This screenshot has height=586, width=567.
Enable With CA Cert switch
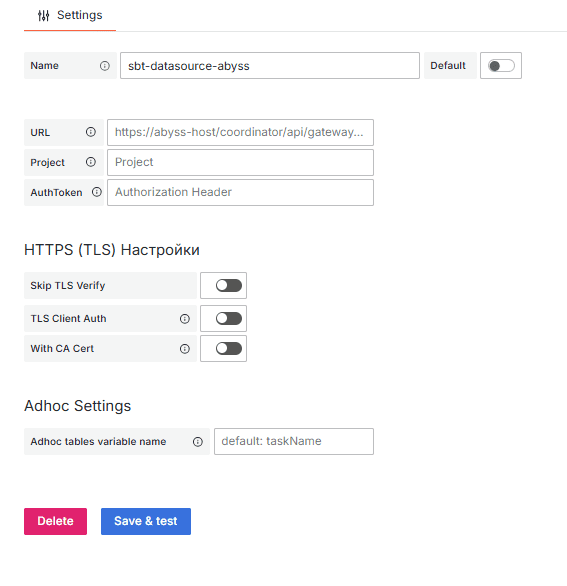click(x=229, y=348)
